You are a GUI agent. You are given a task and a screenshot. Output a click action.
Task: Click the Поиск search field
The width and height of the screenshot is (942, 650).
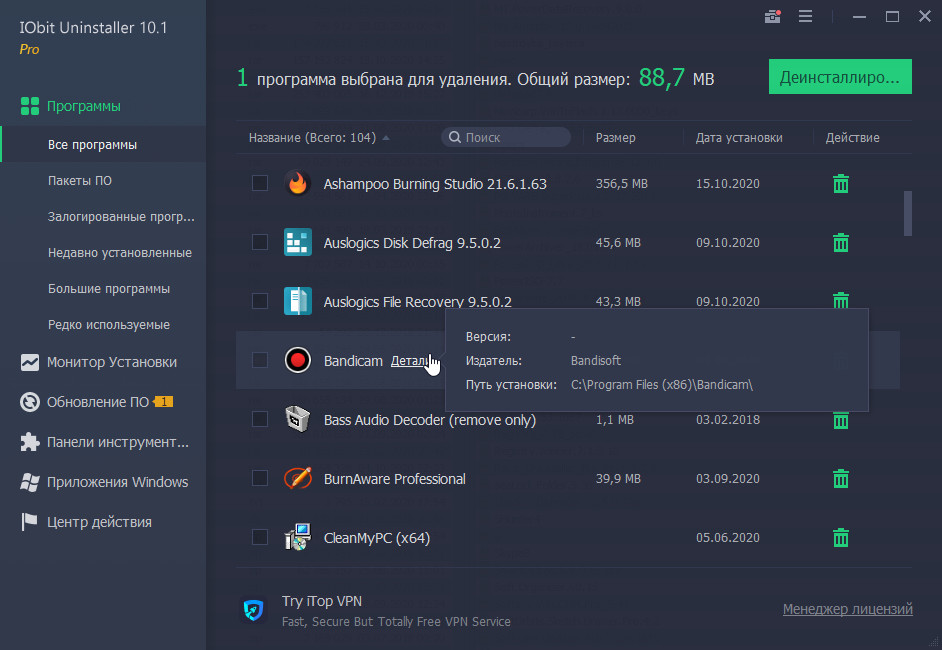506,138
